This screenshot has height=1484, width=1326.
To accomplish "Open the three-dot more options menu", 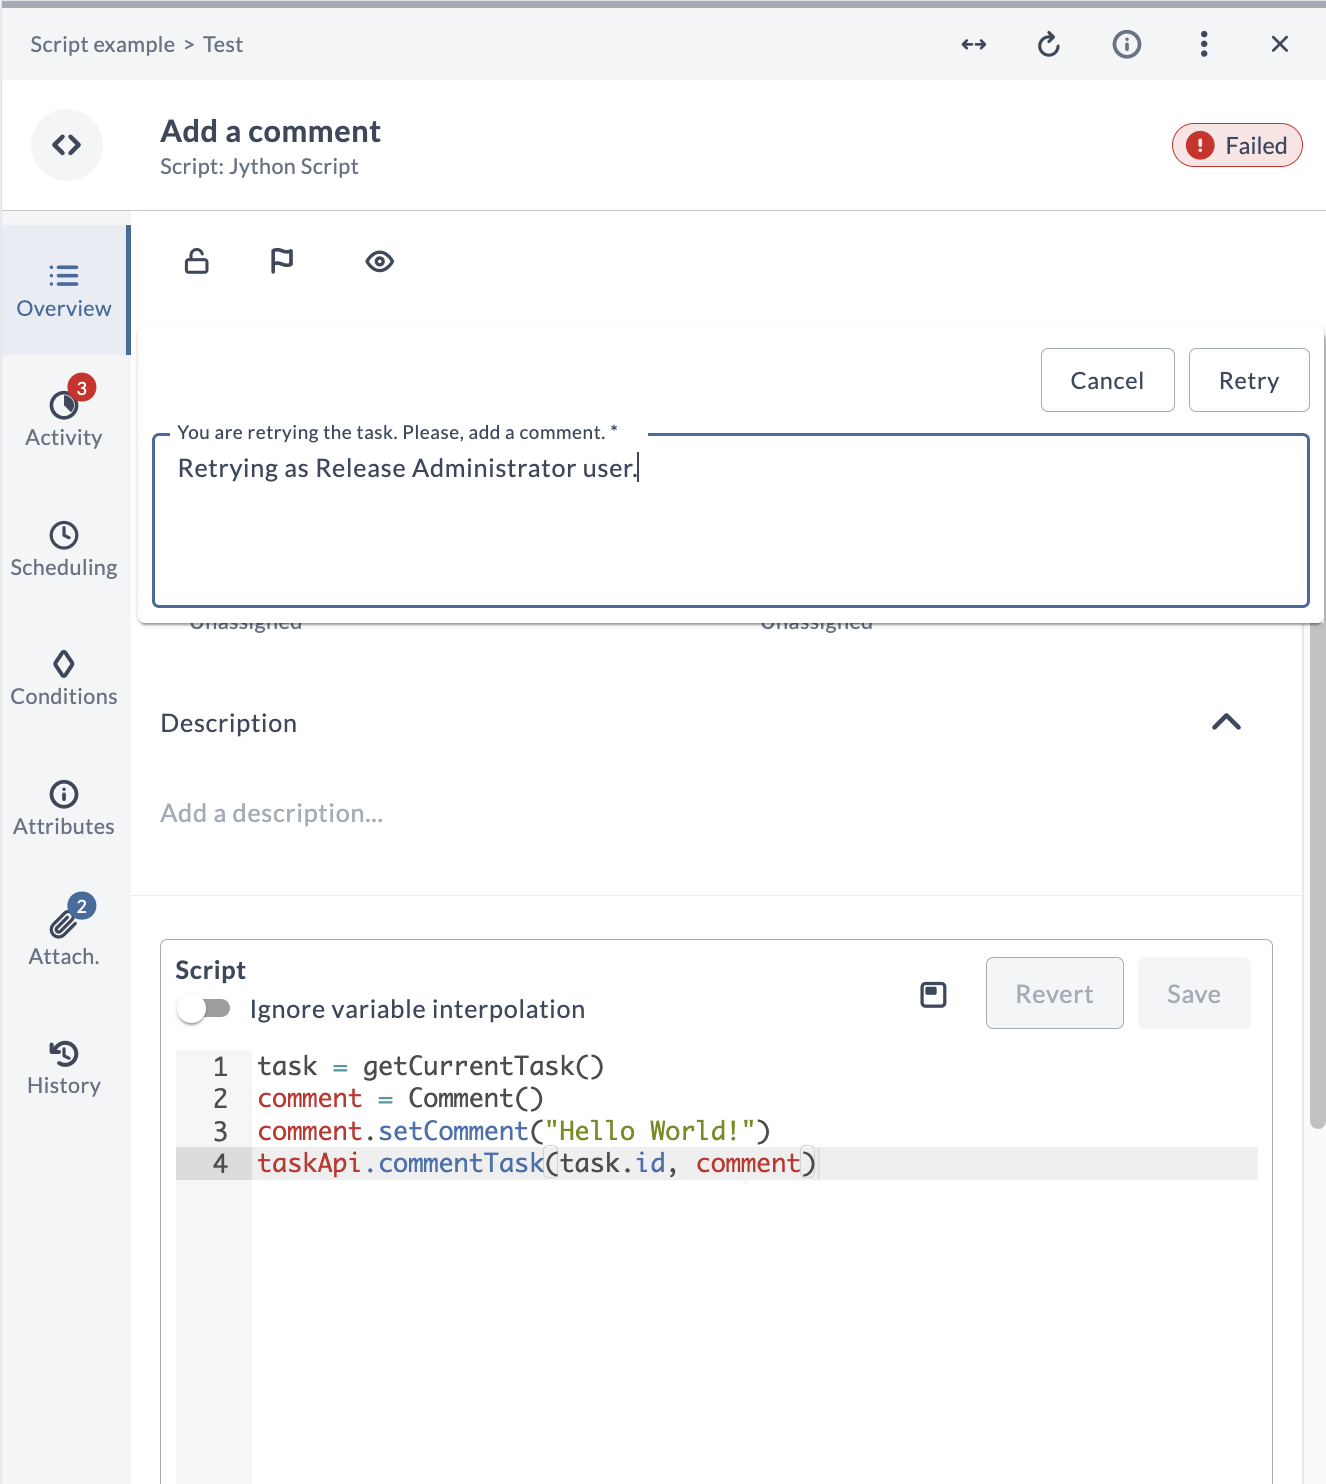I will point(1203,44).
